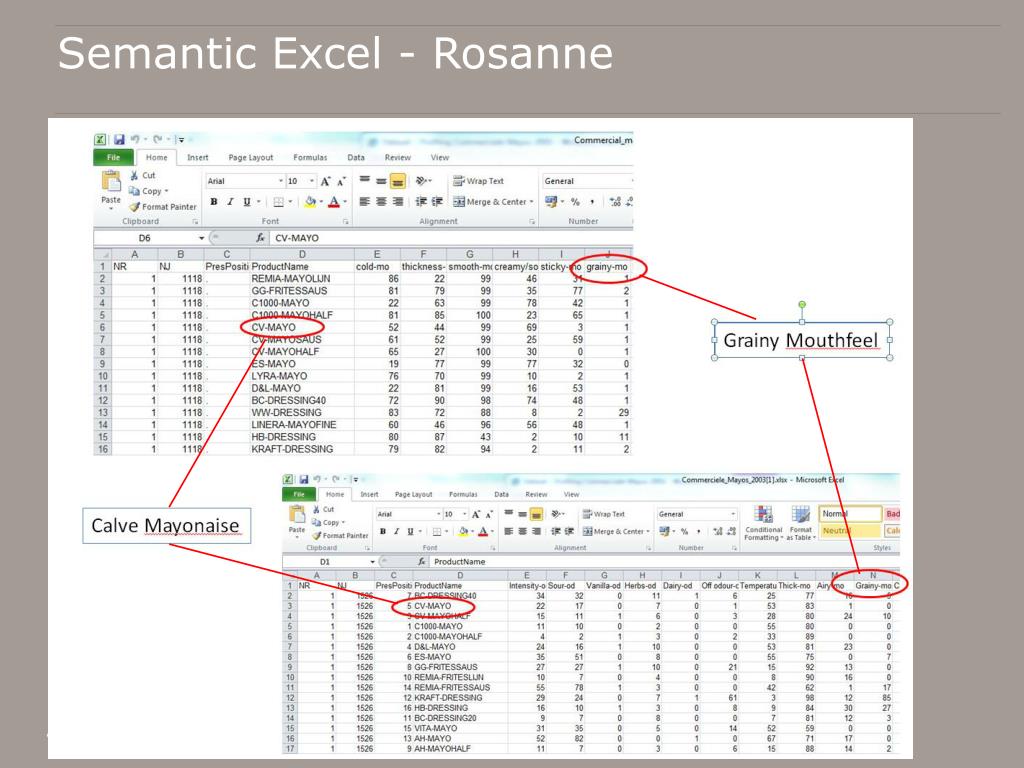Select column N header in lower Excel sheet

[873, 575]
